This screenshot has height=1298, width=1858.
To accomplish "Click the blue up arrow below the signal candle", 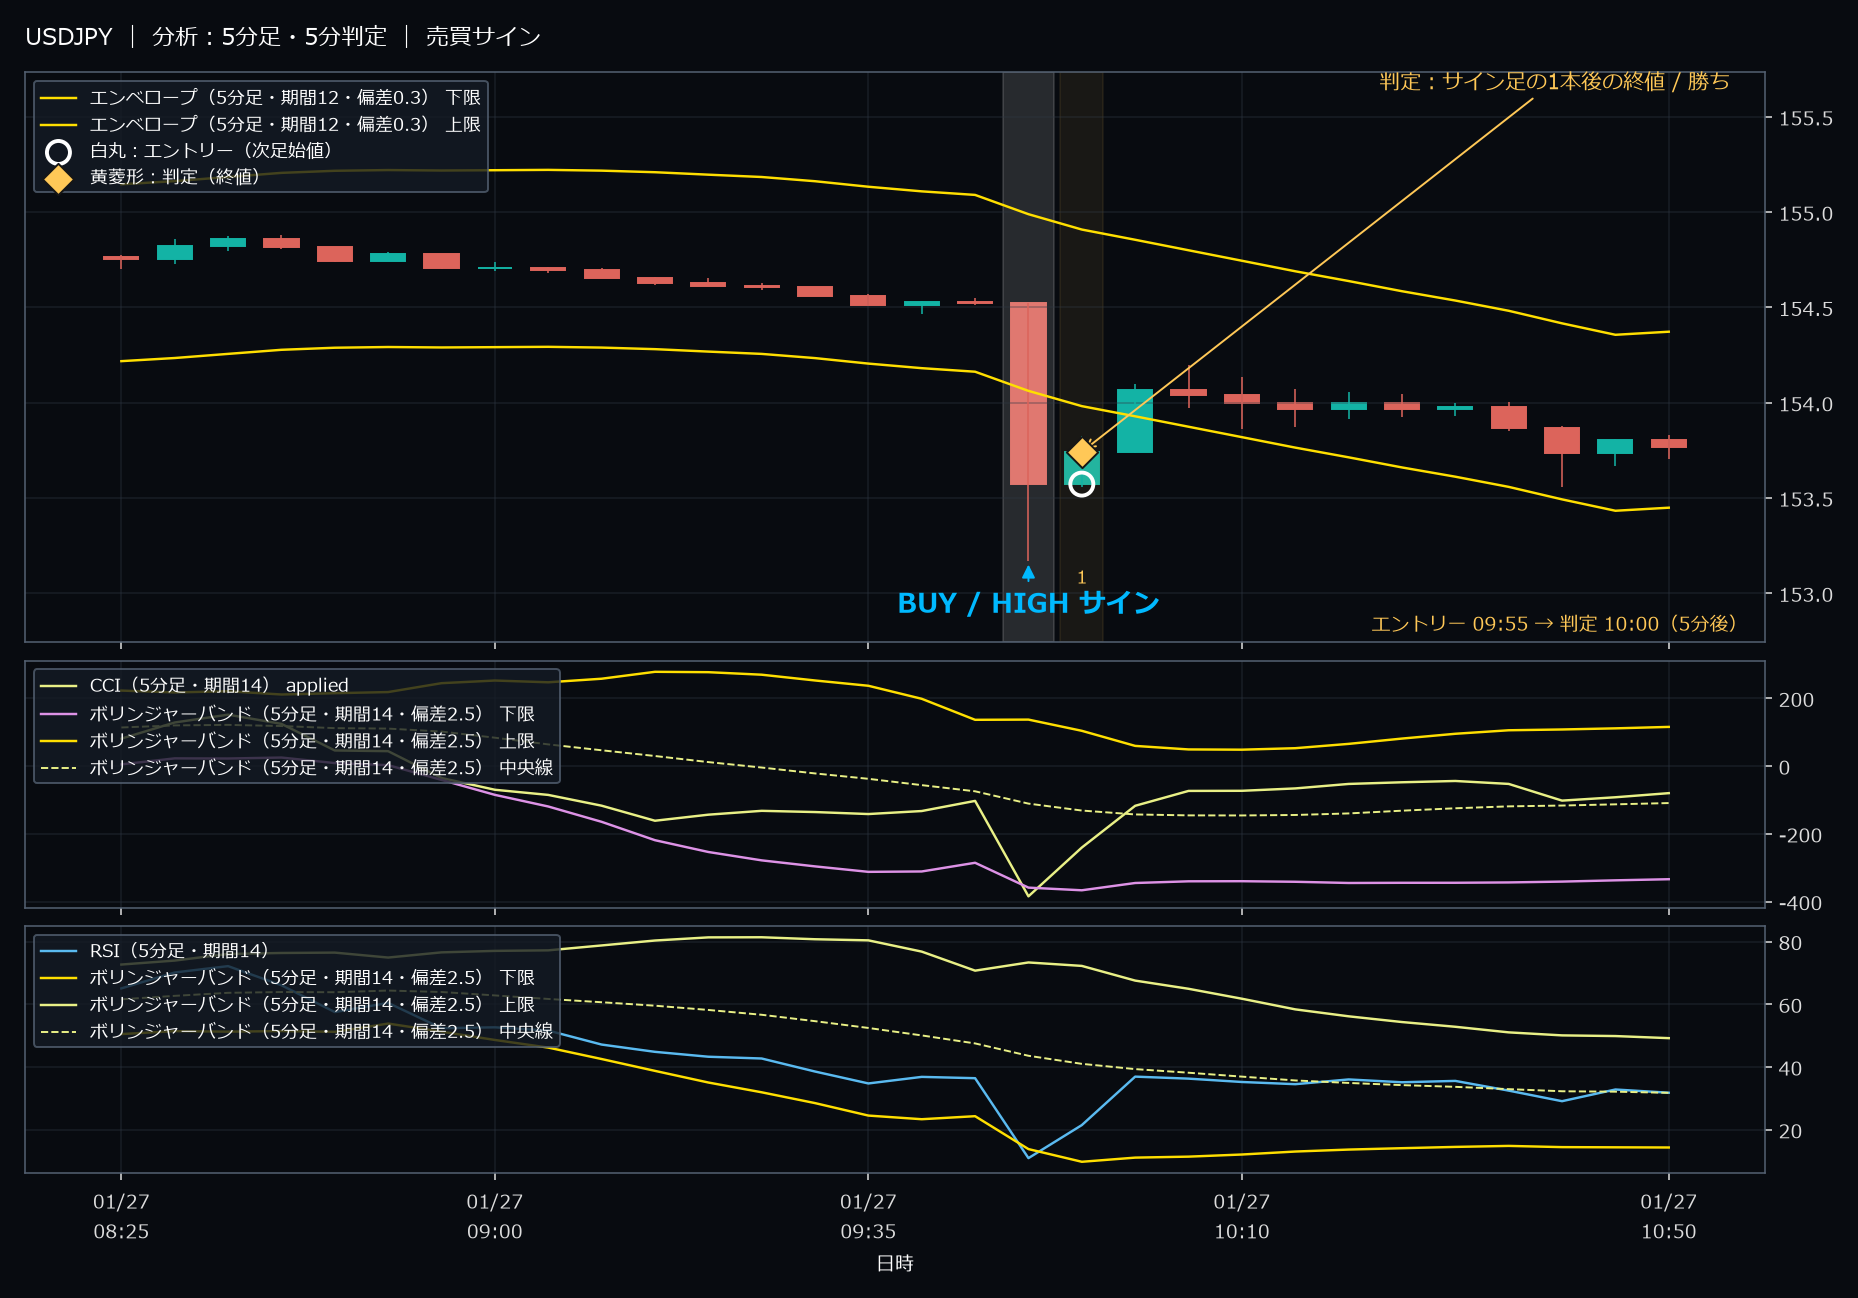I will click(x=1028, y=573).
